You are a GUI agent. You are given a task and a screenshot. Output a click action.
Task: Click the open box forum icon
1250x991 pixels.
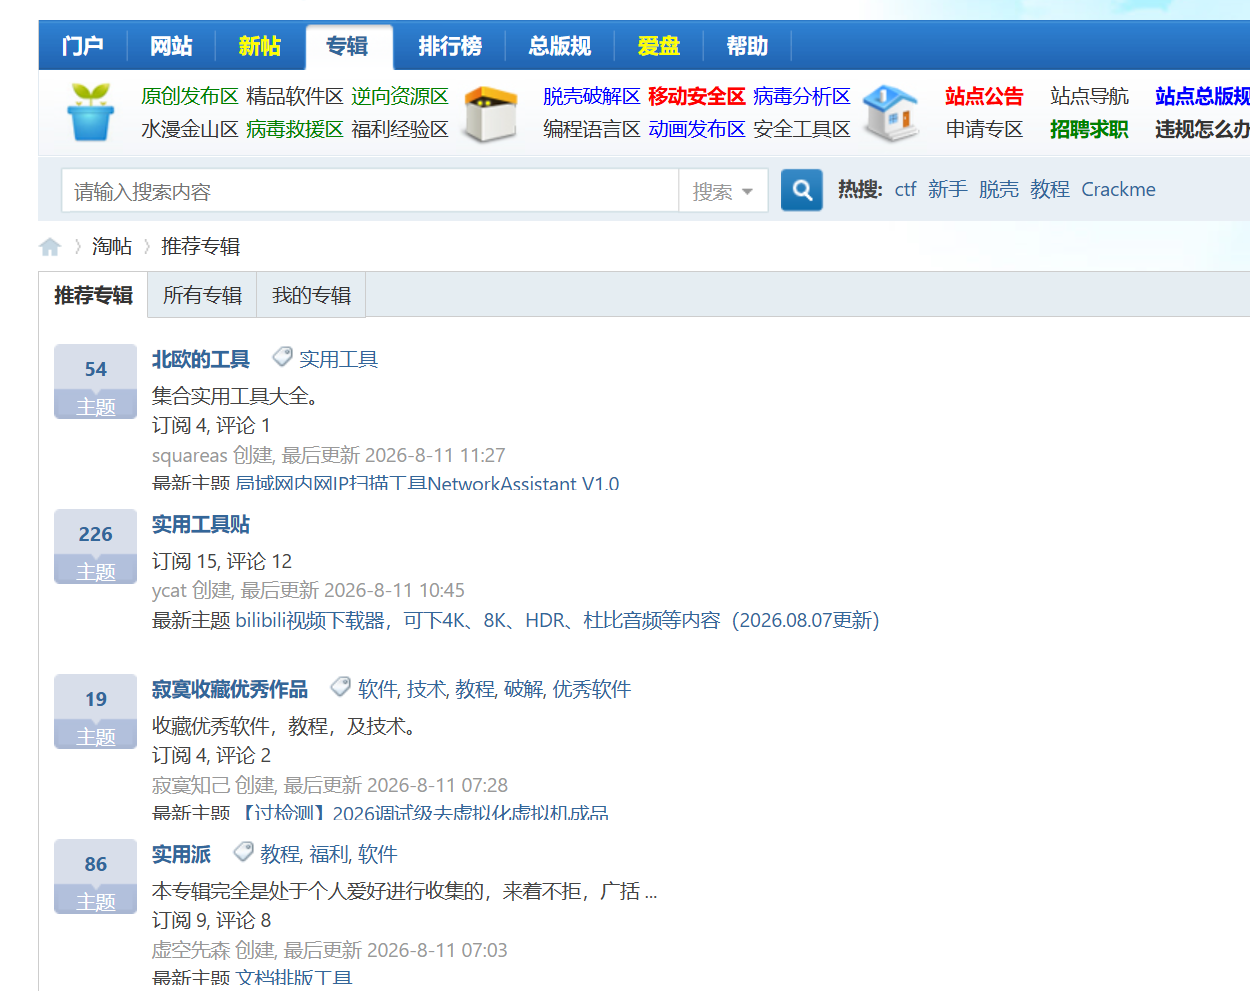tap(490, 113)
